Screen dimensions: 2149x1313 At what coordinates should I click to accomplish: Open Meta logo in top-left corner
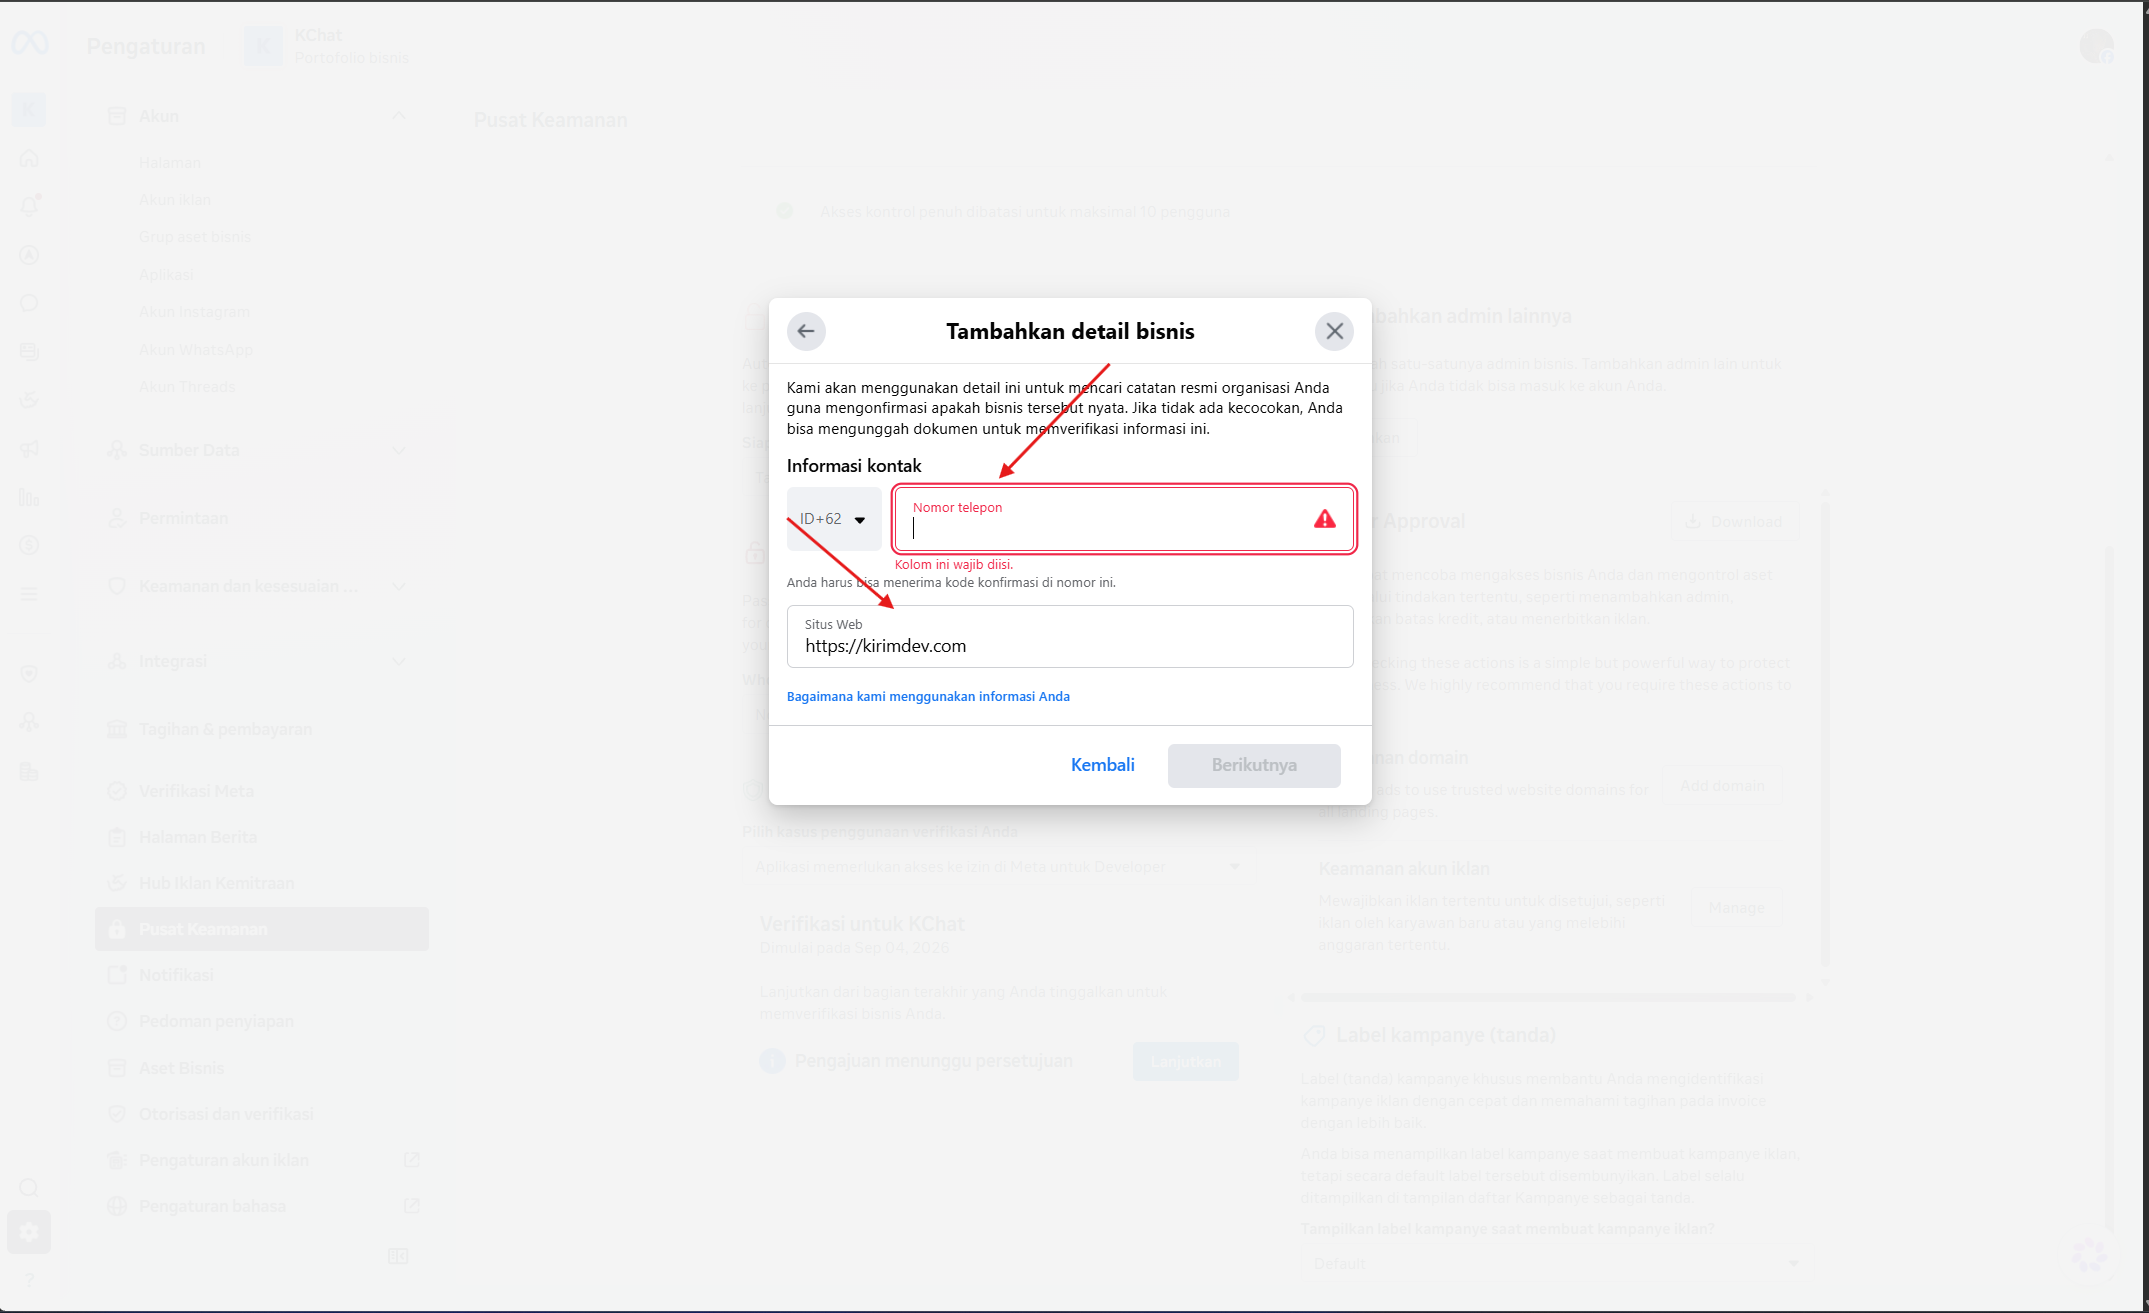(29, 43)
